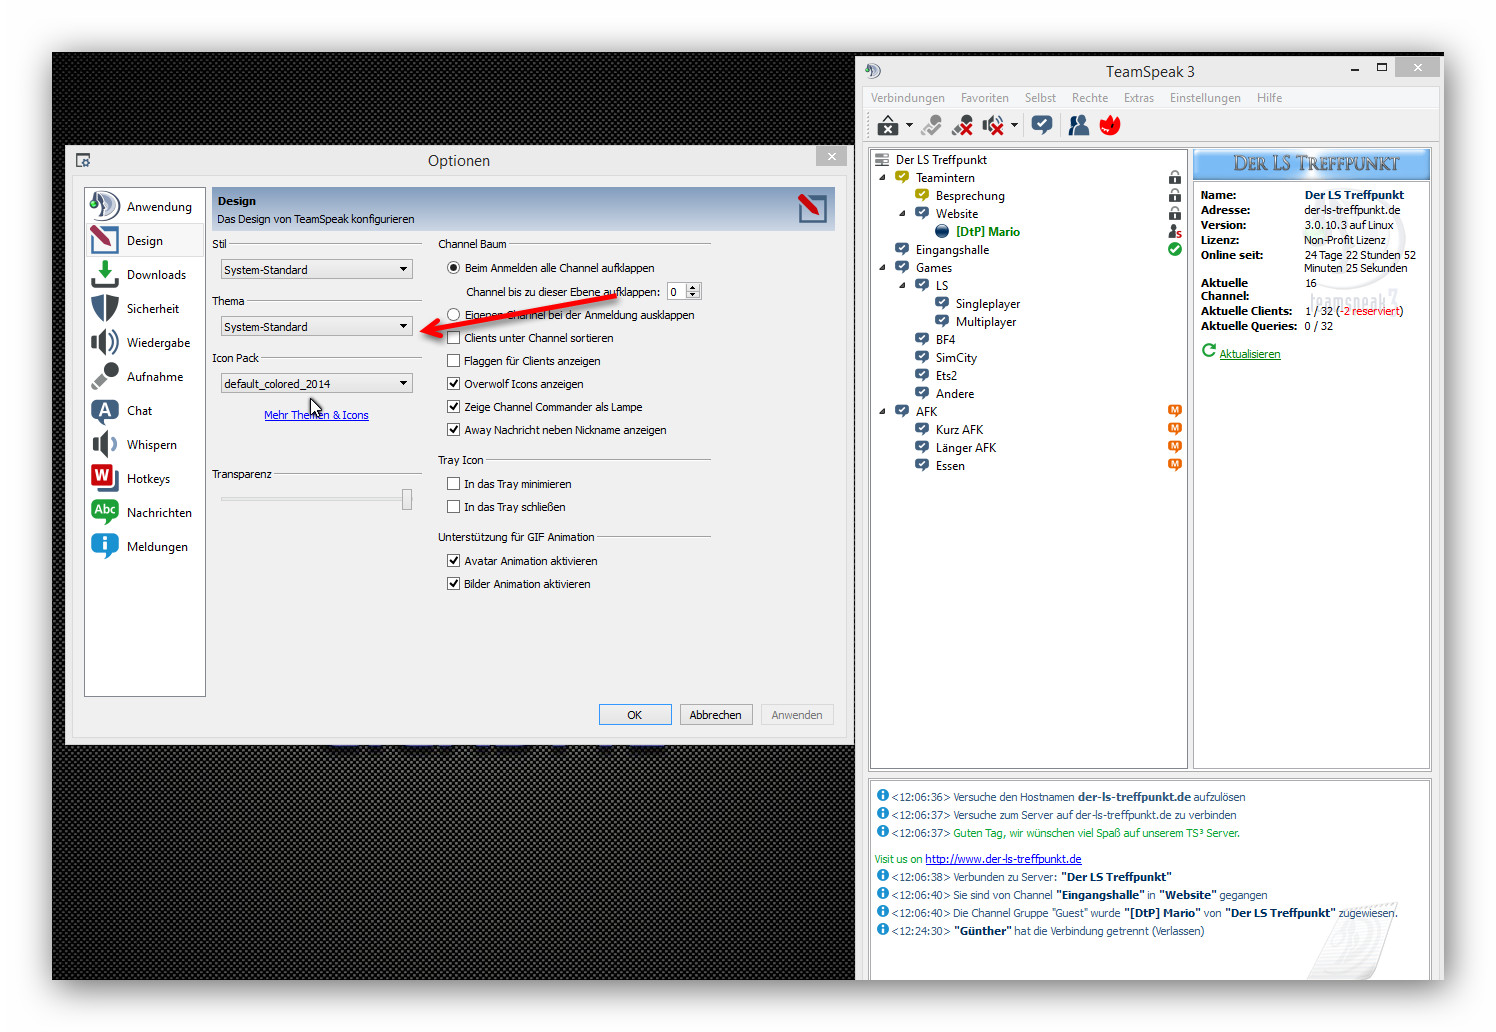
Task: Open the Icon Pack dropdown
Action: [x=316, y=384]
